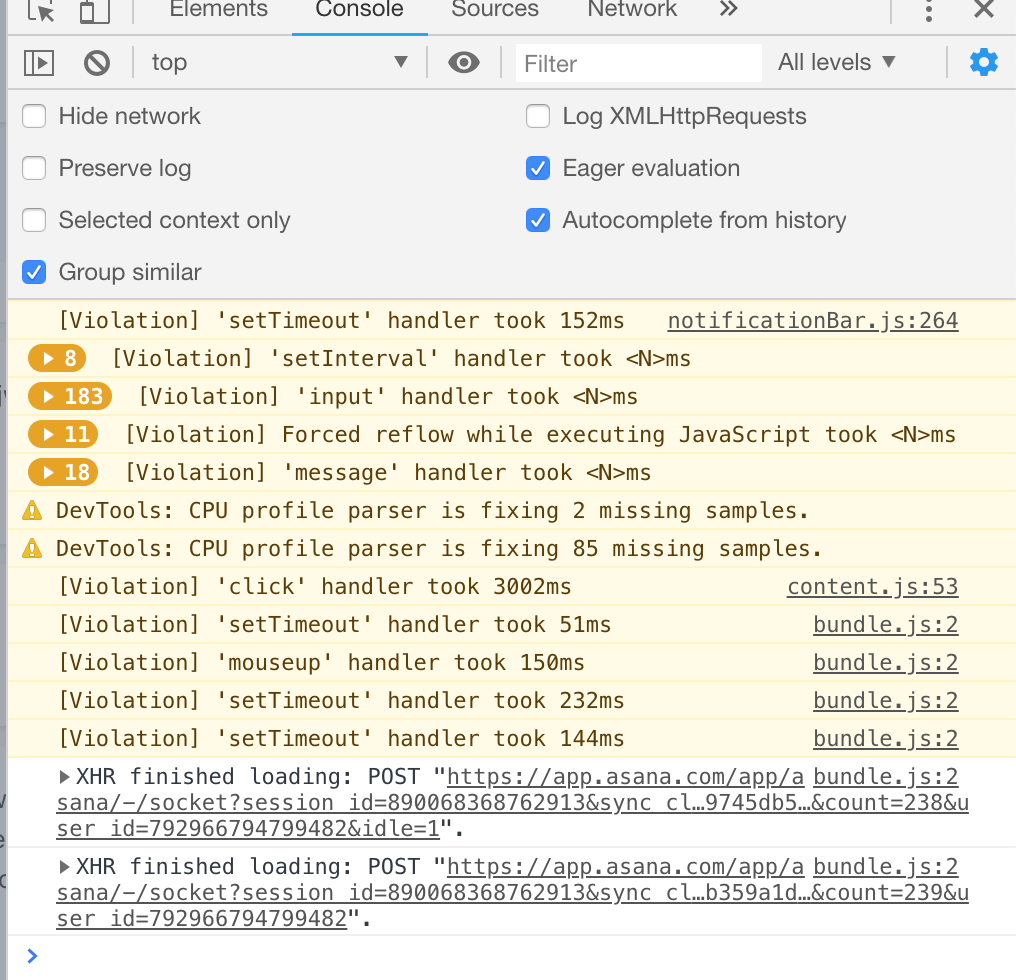The image size is (1016, 980).
Task: Select the 'mouseup' handler took 150ms message
Action: pos(321,662)
